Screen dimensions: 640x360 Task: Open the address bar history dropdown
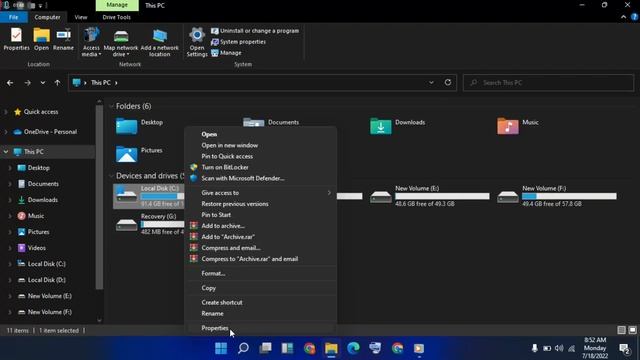(431, 82)
